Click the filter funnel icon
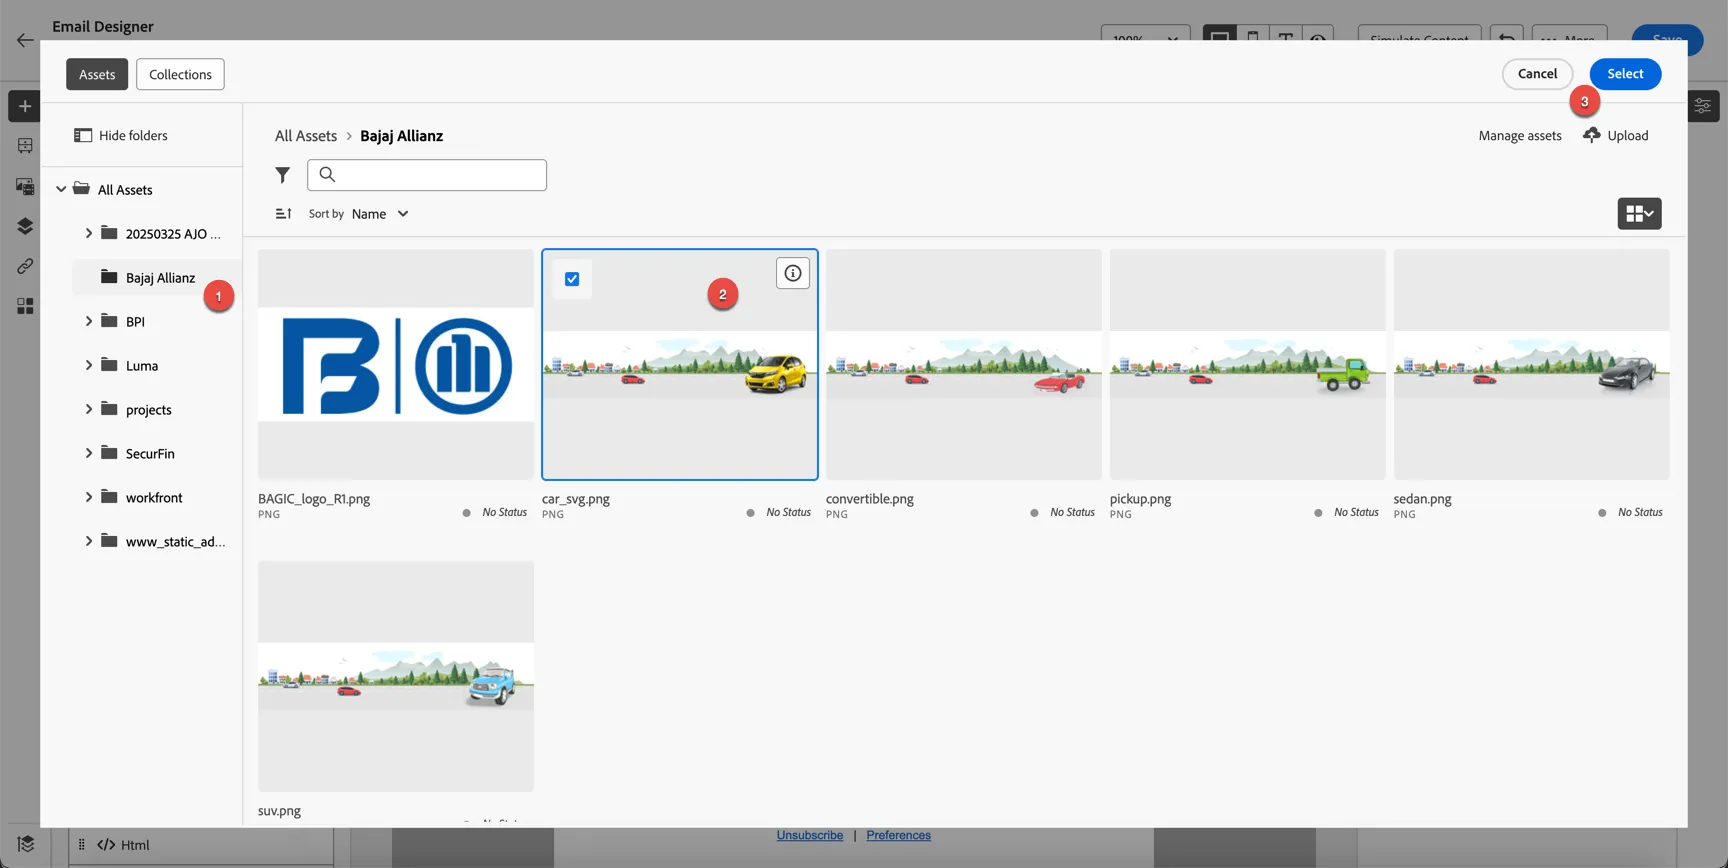 [283, 175]
